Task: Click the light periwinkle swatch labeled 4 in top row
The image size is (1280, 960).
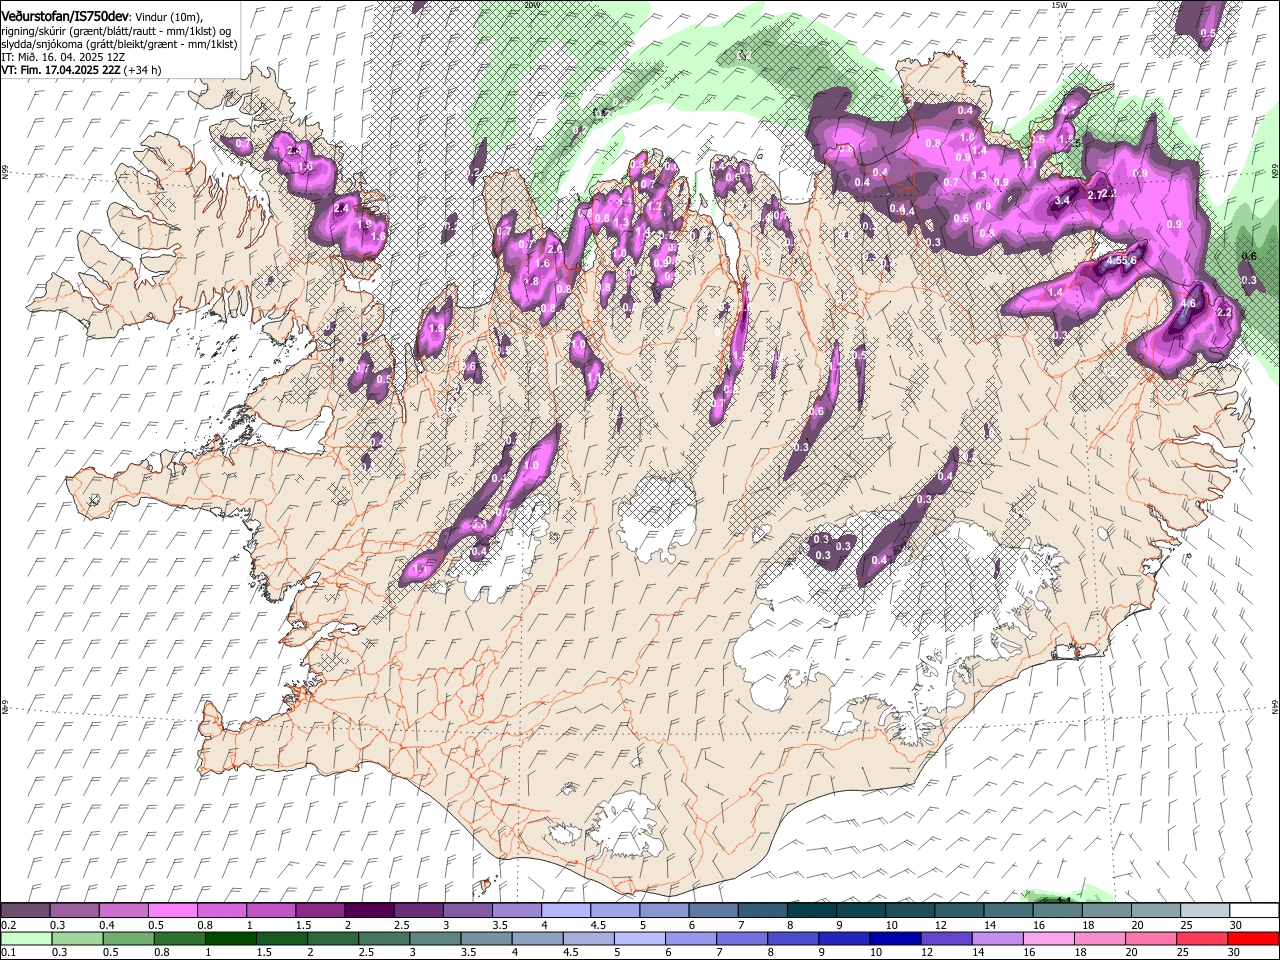Action: pos(565,911)
